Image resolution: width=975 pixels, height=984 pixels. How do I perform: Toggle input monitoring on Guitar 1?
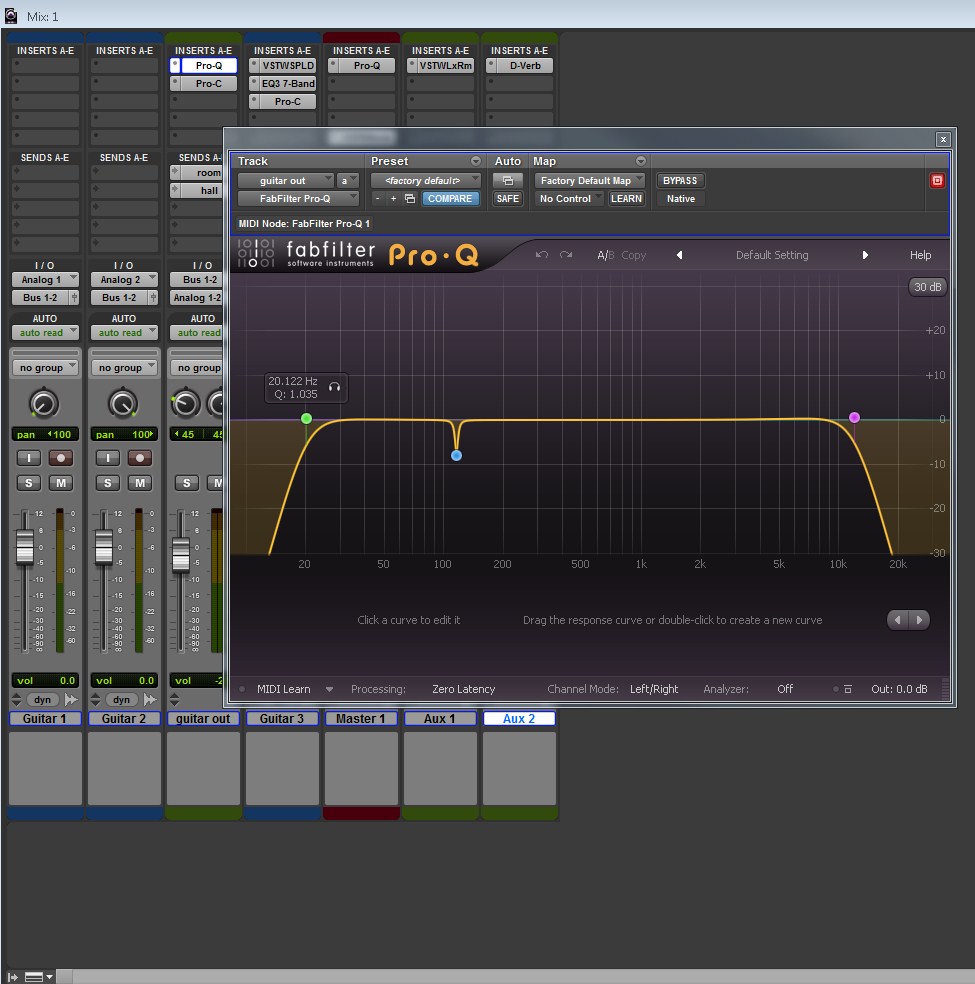point(28,458)
